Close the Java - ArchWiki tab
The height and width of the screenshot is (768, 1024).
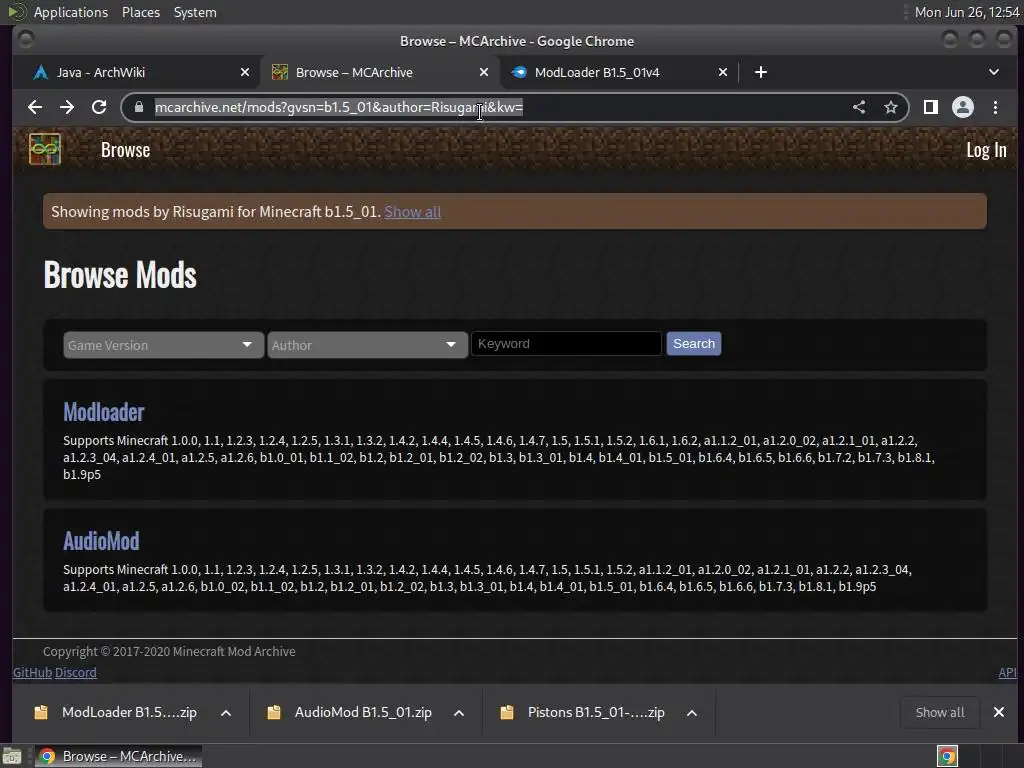pyautogui.click(x=245, y=72)
